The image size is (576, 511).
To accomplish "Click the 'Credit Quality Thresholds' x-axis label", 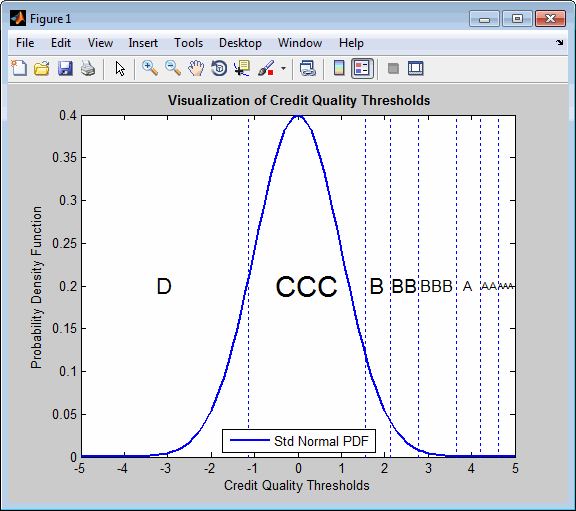I will [x=297, y=485].
